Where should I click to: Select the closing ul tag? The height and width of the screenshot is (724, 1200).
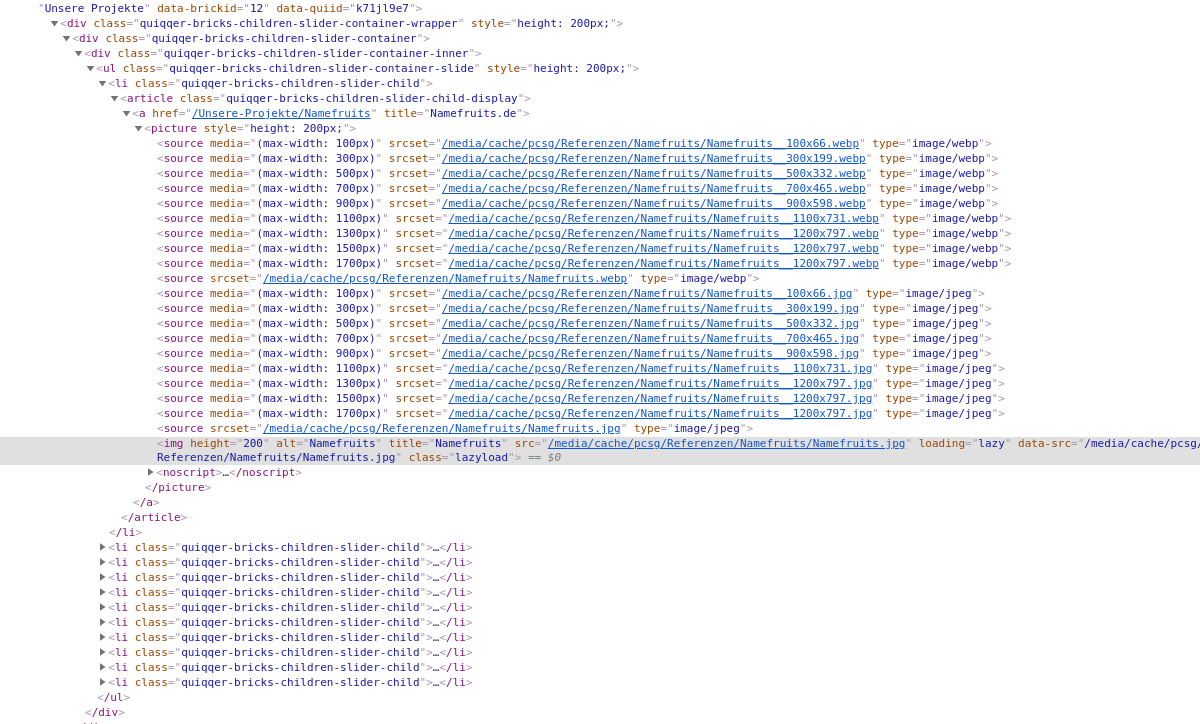(113, 698)
